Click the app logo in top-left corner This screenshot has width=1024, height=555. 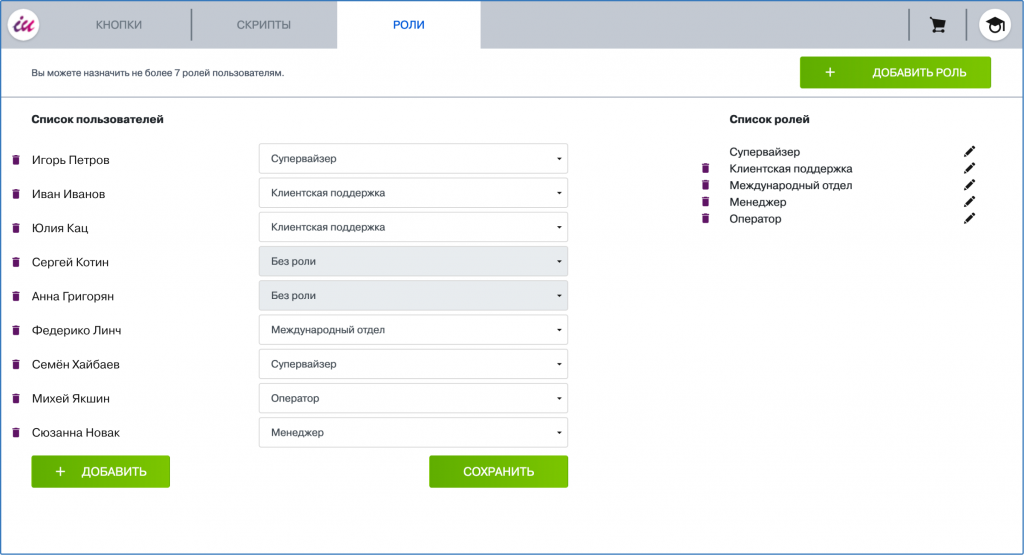[x=23, y=24]
